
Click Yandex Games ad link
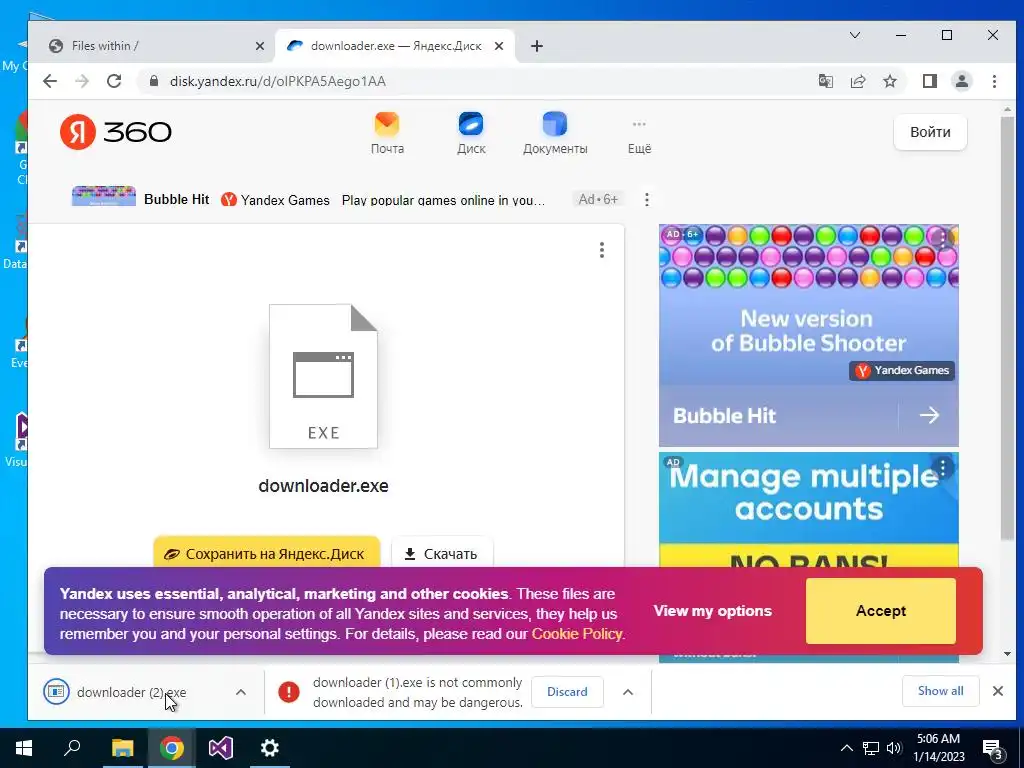point(285,200)
